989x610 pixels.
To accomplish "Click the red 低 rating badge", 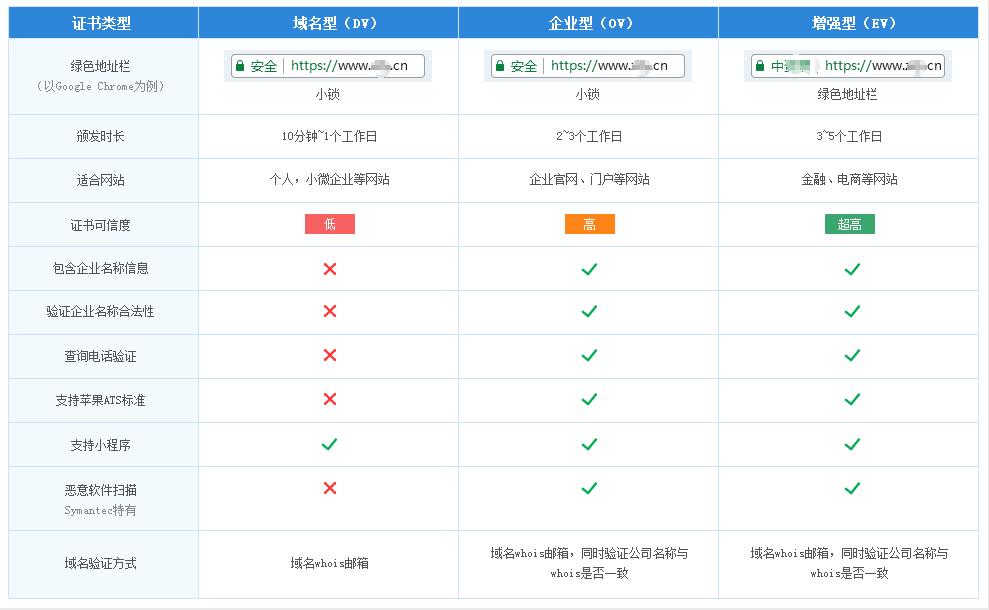I will [x=329, y=224].
